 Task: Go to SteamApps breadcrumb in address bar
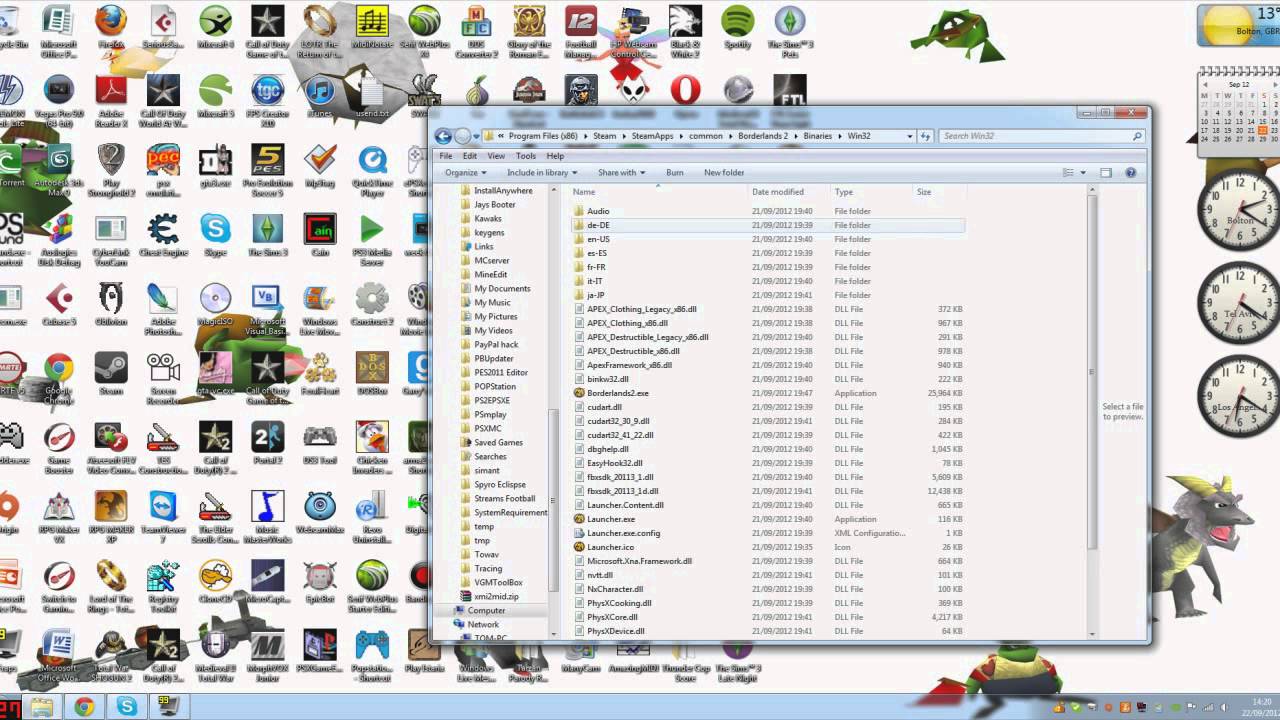tap(651, 136)
